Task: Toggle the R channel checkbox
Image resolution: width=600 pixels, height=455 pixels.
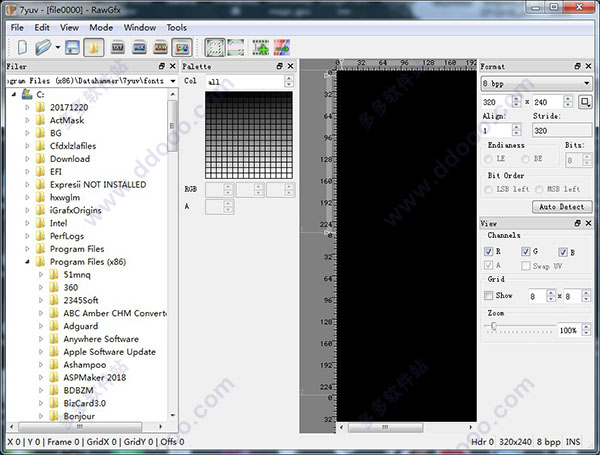Action: (488, 251)
